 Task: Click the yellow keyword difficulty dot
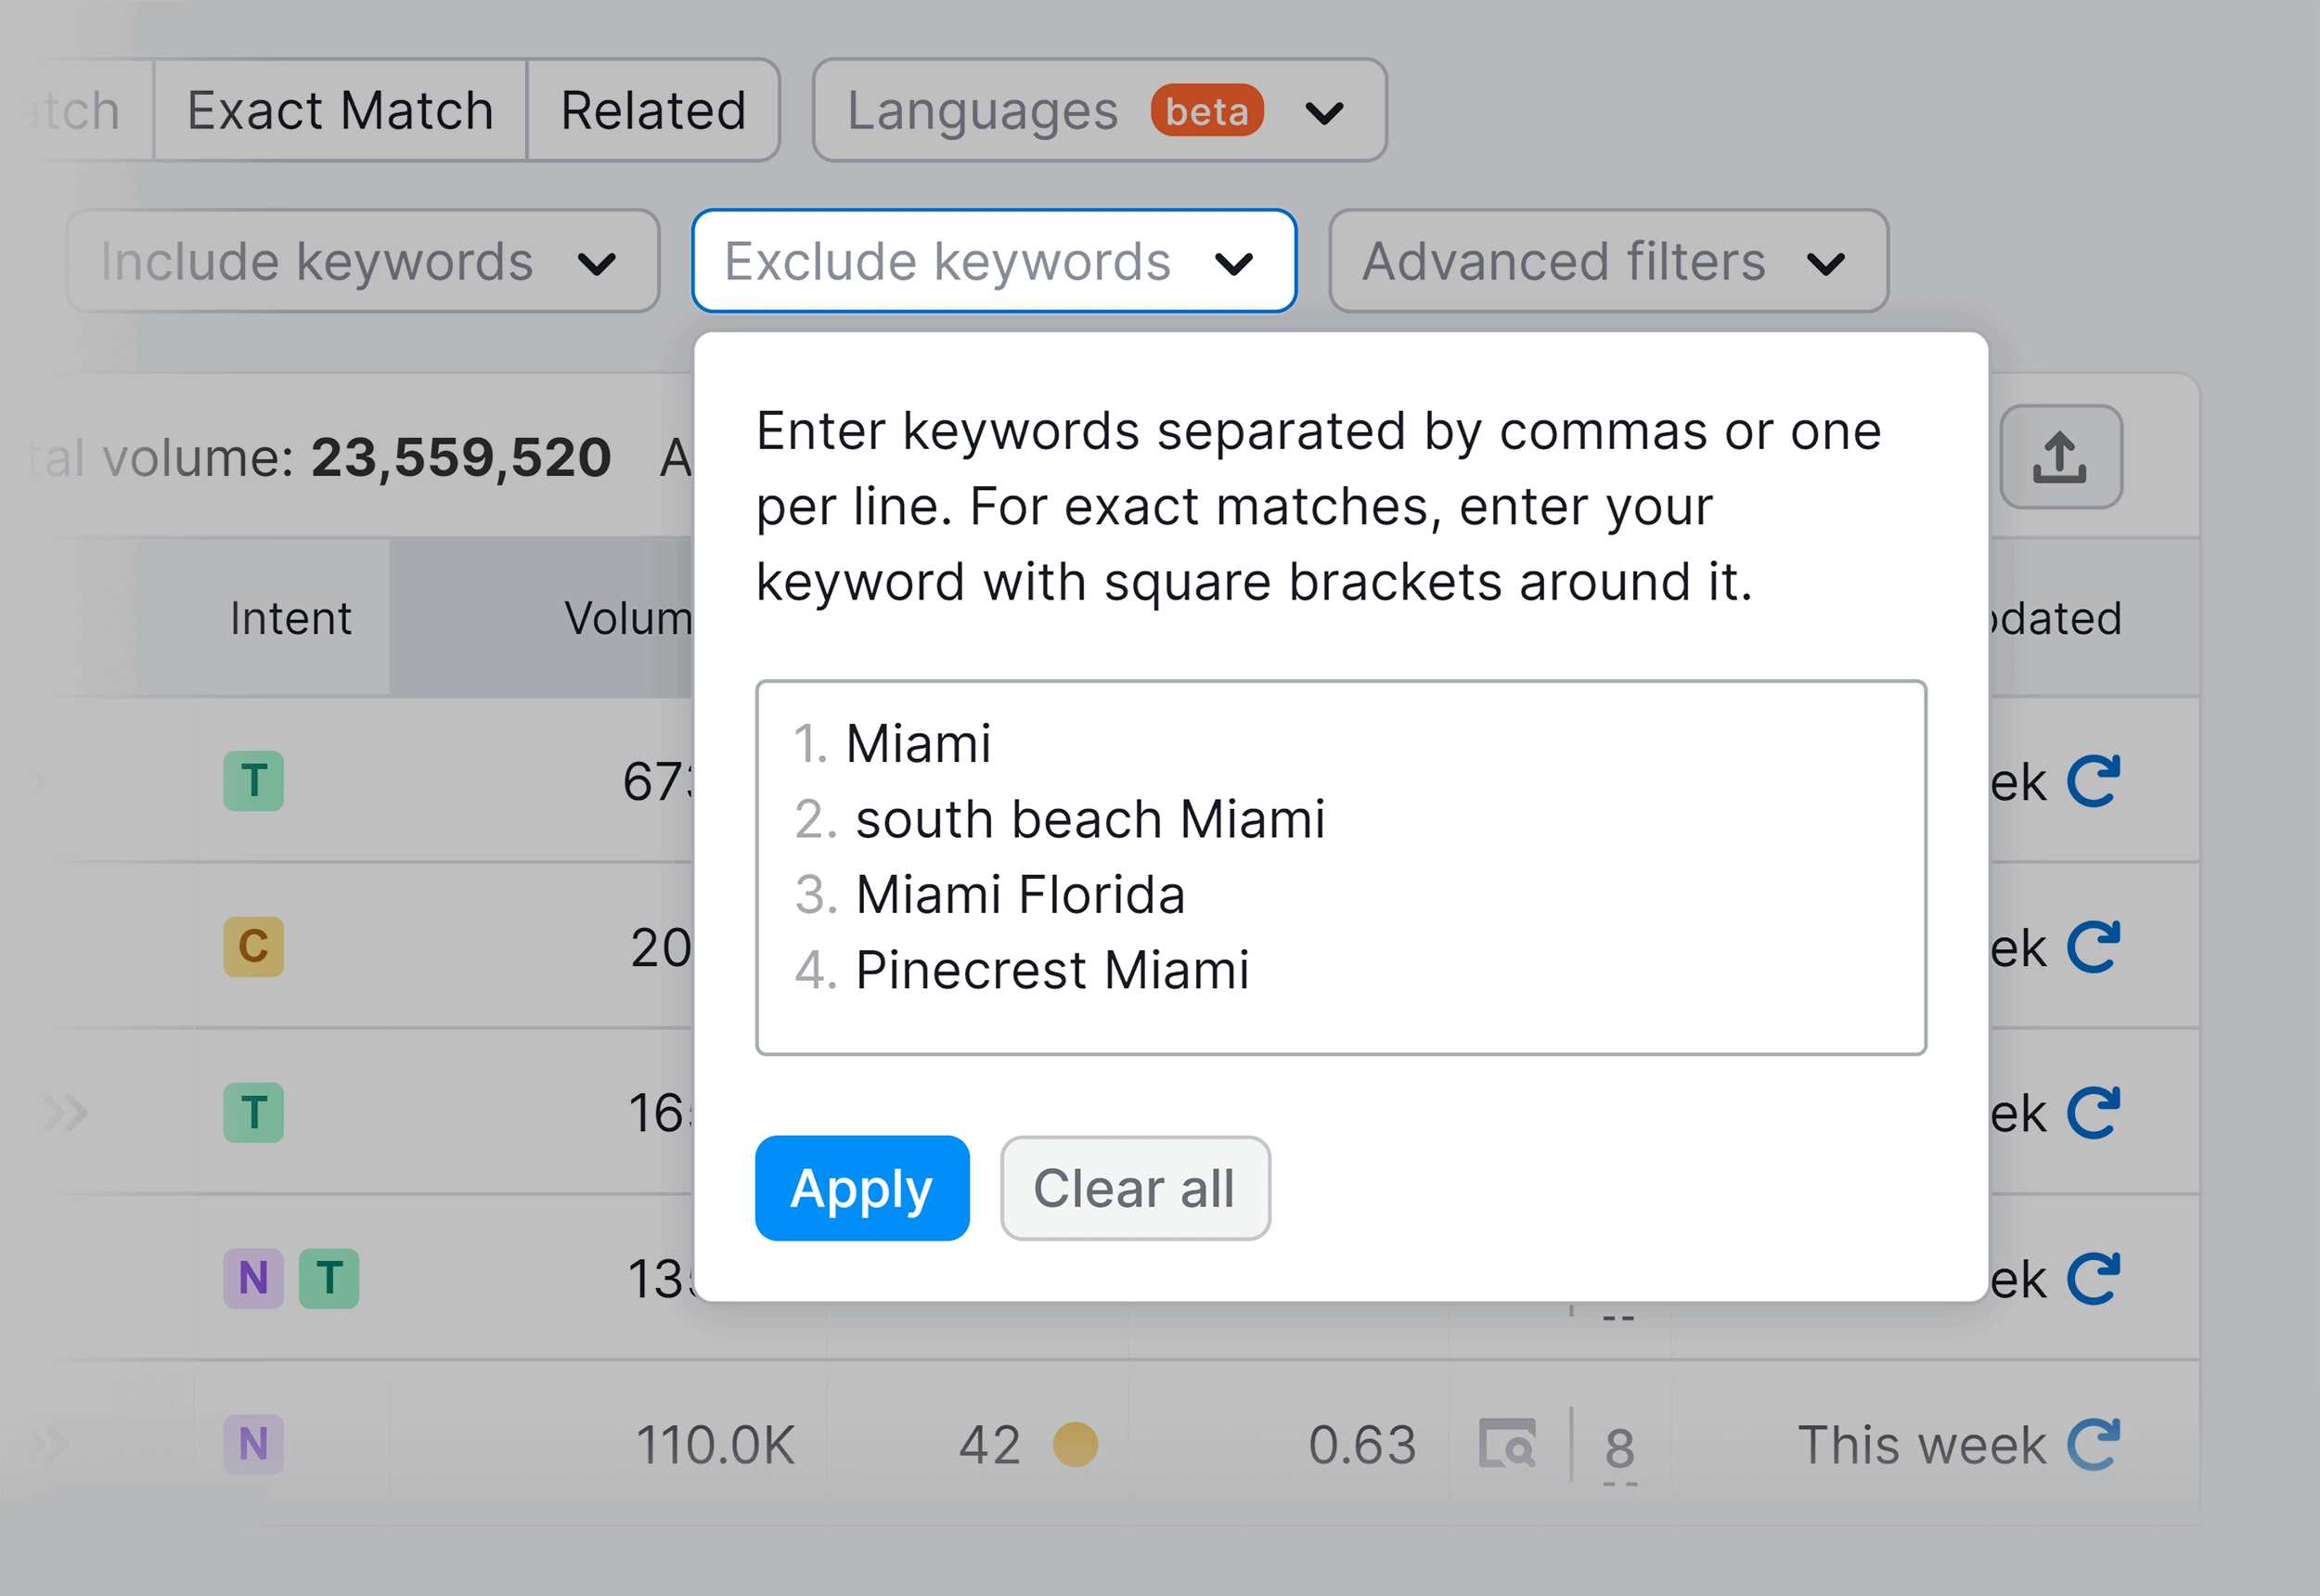[1073, 1443]
